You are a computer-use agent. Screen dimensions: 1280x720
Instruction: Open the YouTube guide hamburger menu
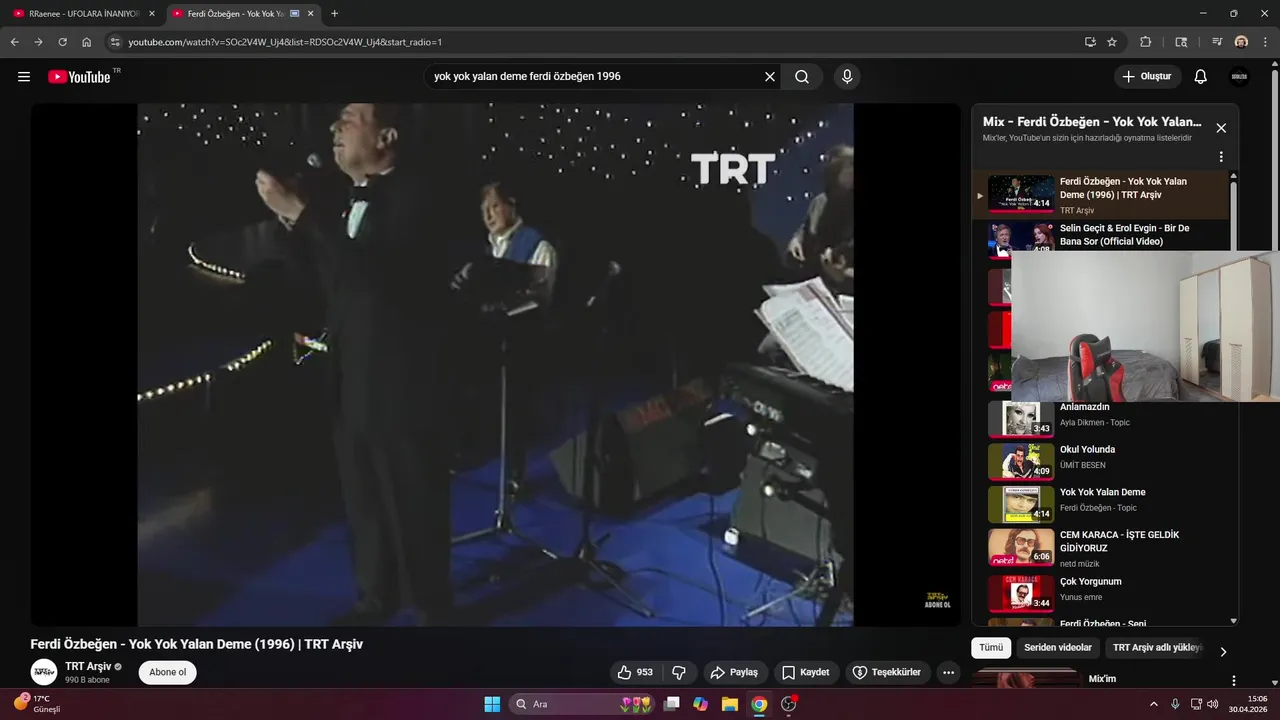click(x=24, y=77)
